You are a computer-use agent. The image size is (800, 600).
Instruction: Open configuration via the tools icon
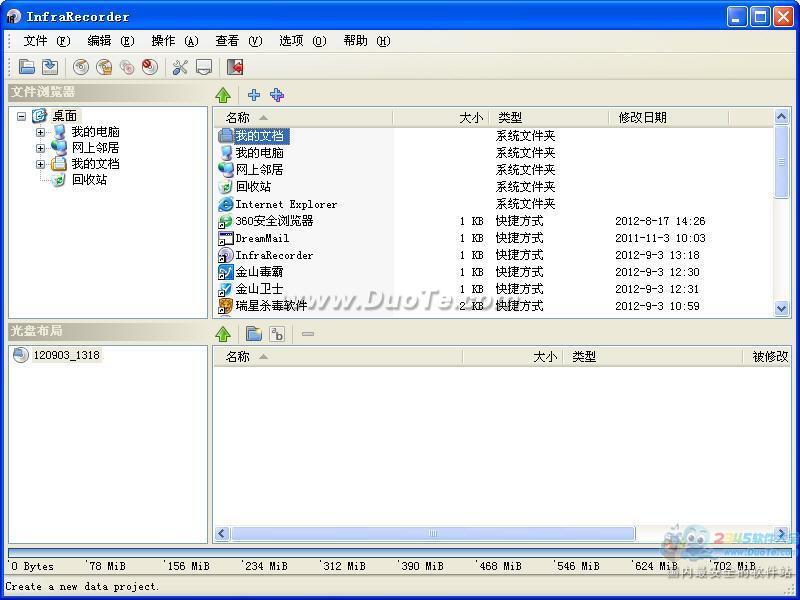[x=180, y=67]
